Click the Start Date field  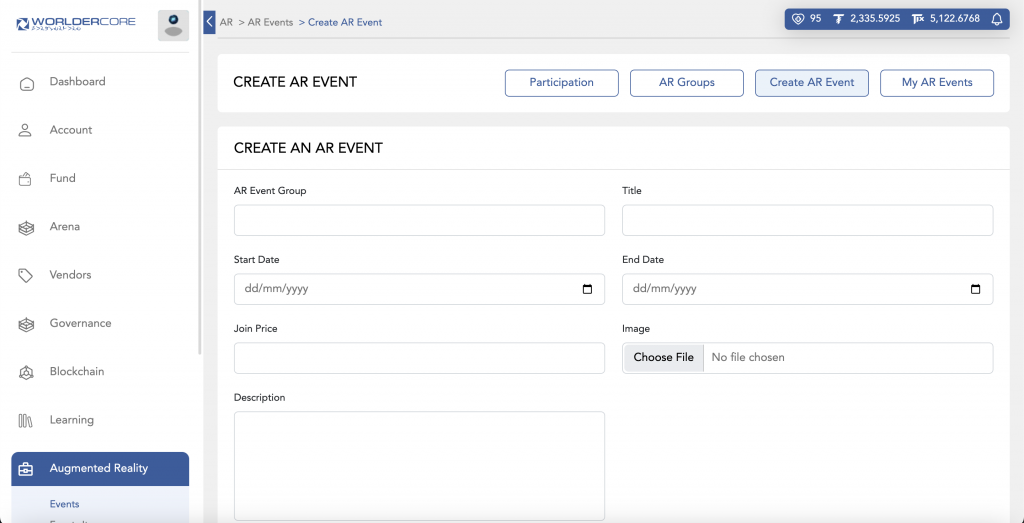pos(419,289)
